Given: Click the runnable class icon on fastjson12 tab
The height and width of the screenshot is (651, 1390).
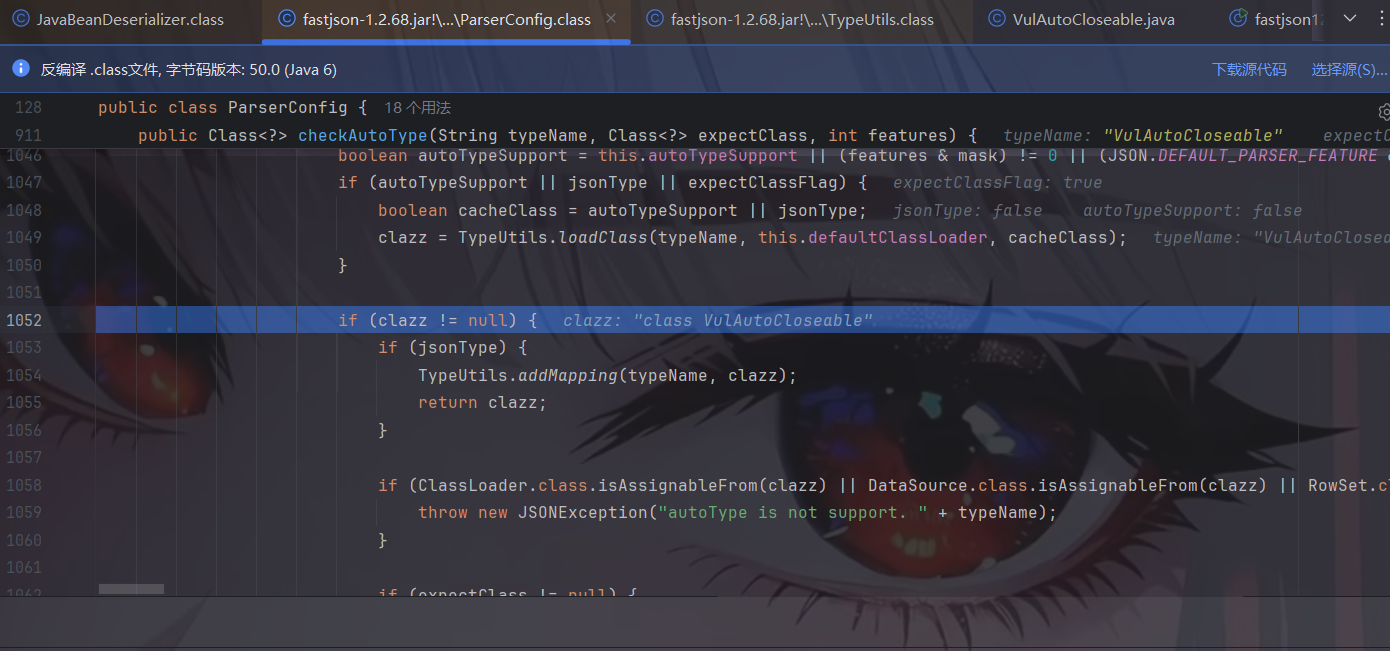Looking at the screenshot, I should click(1239, 19).
